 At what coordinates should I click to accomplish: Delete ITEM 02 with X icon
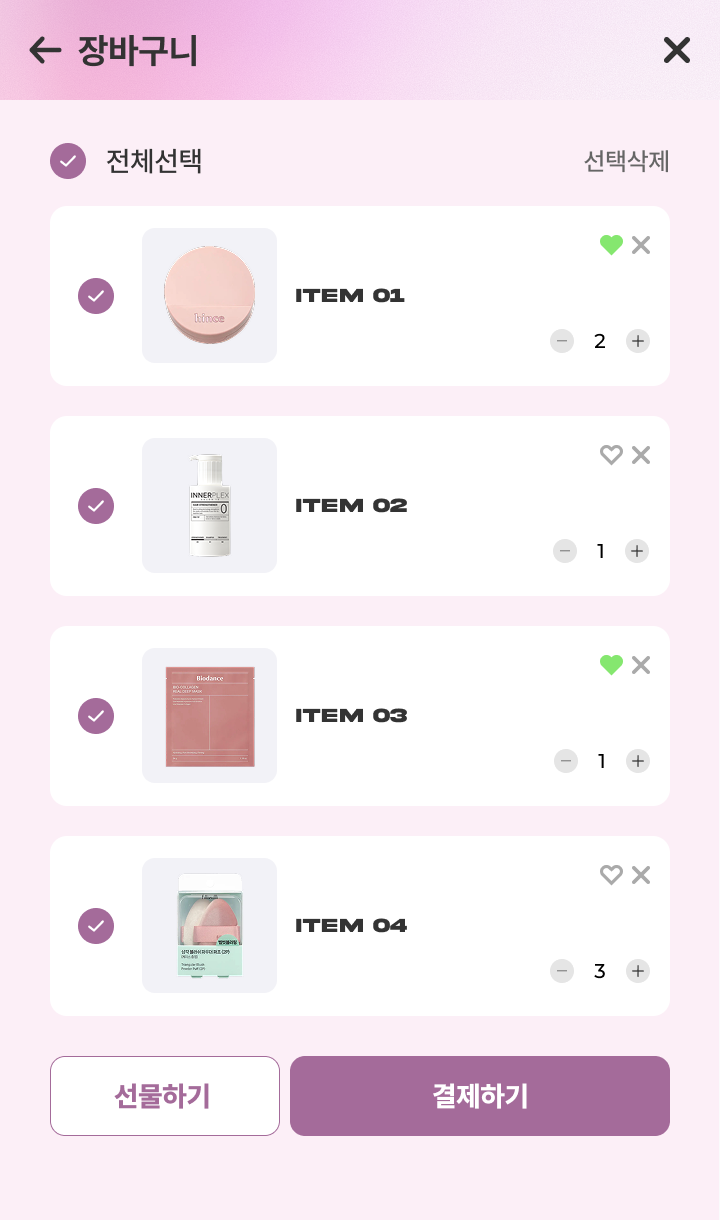(x=641, y=455)
